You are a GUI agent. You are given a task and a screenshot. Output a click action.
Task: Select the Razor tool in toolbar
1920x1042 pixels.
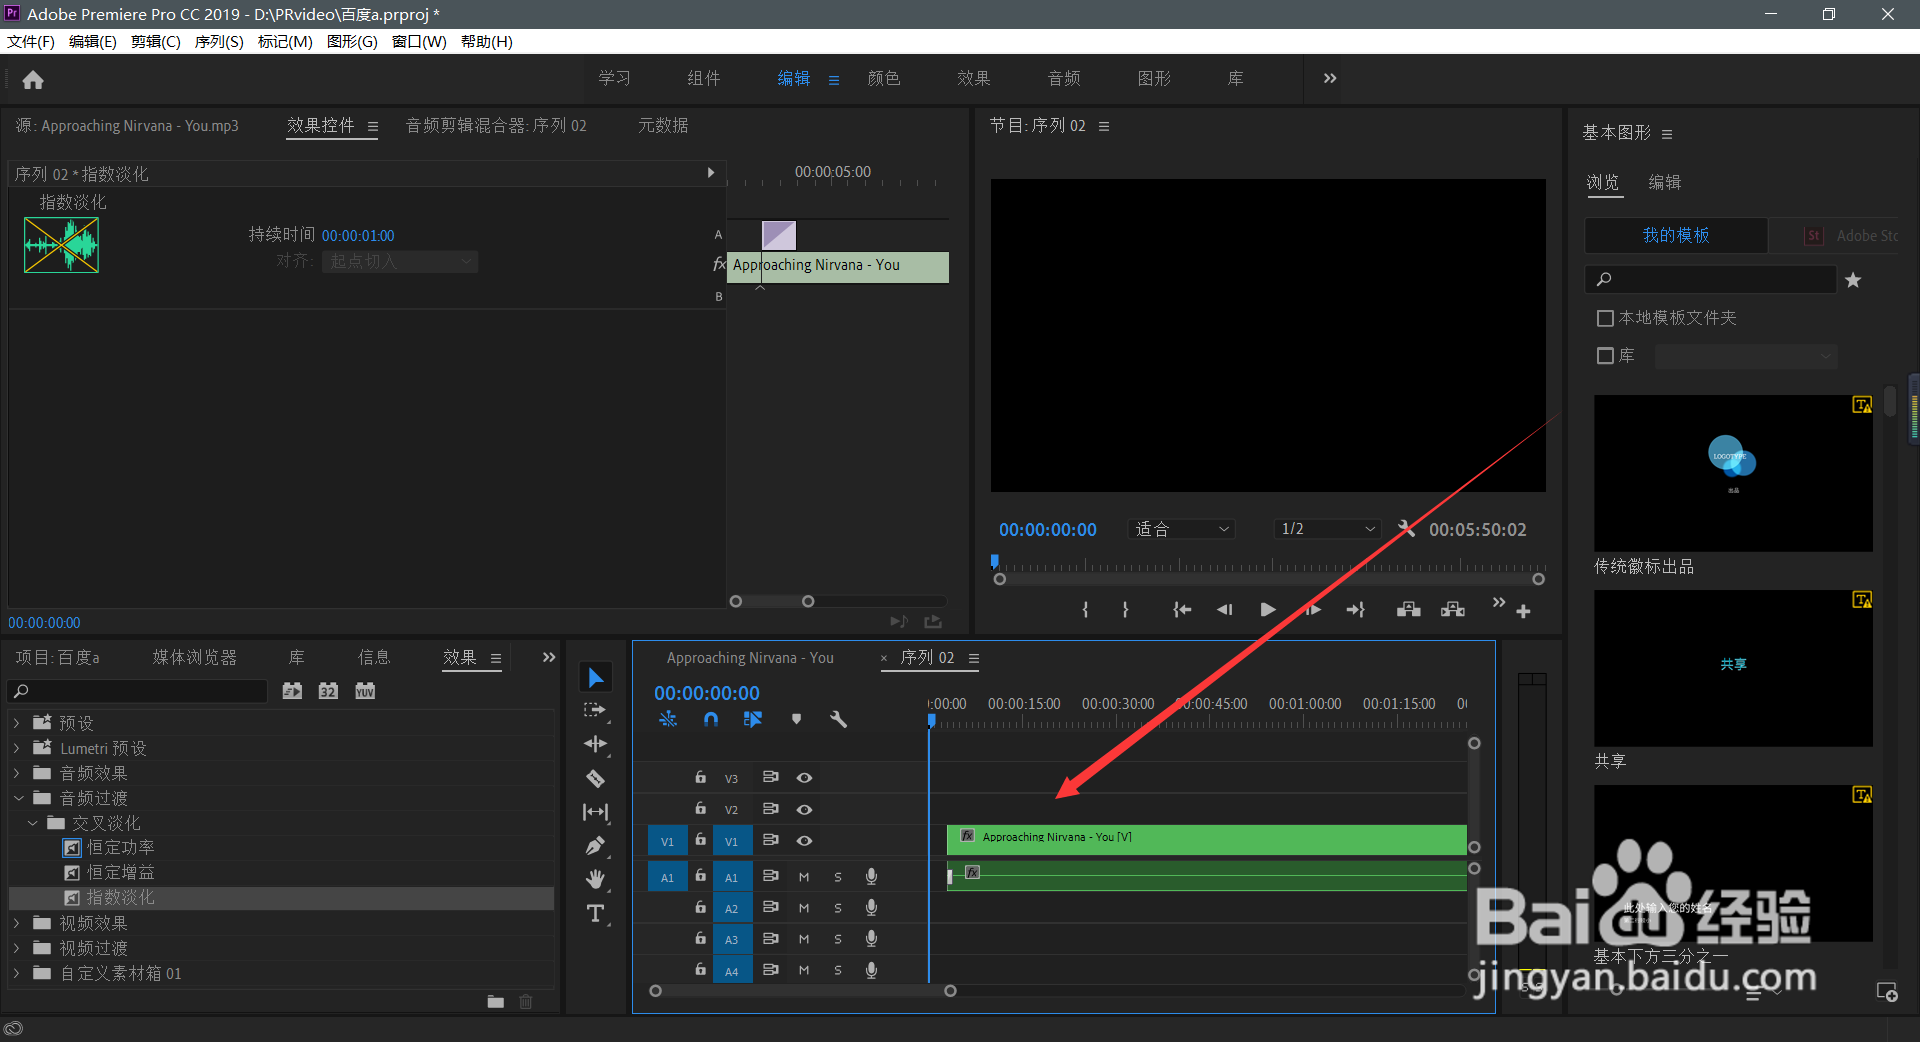coord(595,778)
